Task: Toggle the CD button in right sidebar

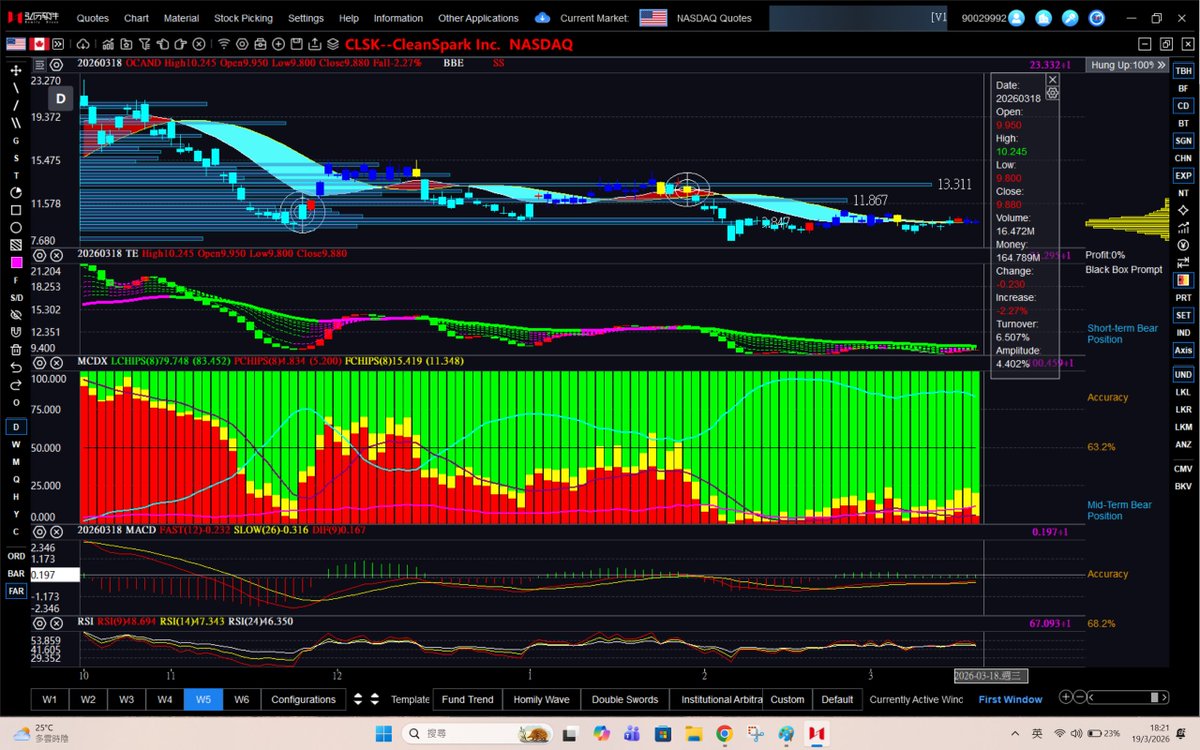Action: tap(1183, 105)
